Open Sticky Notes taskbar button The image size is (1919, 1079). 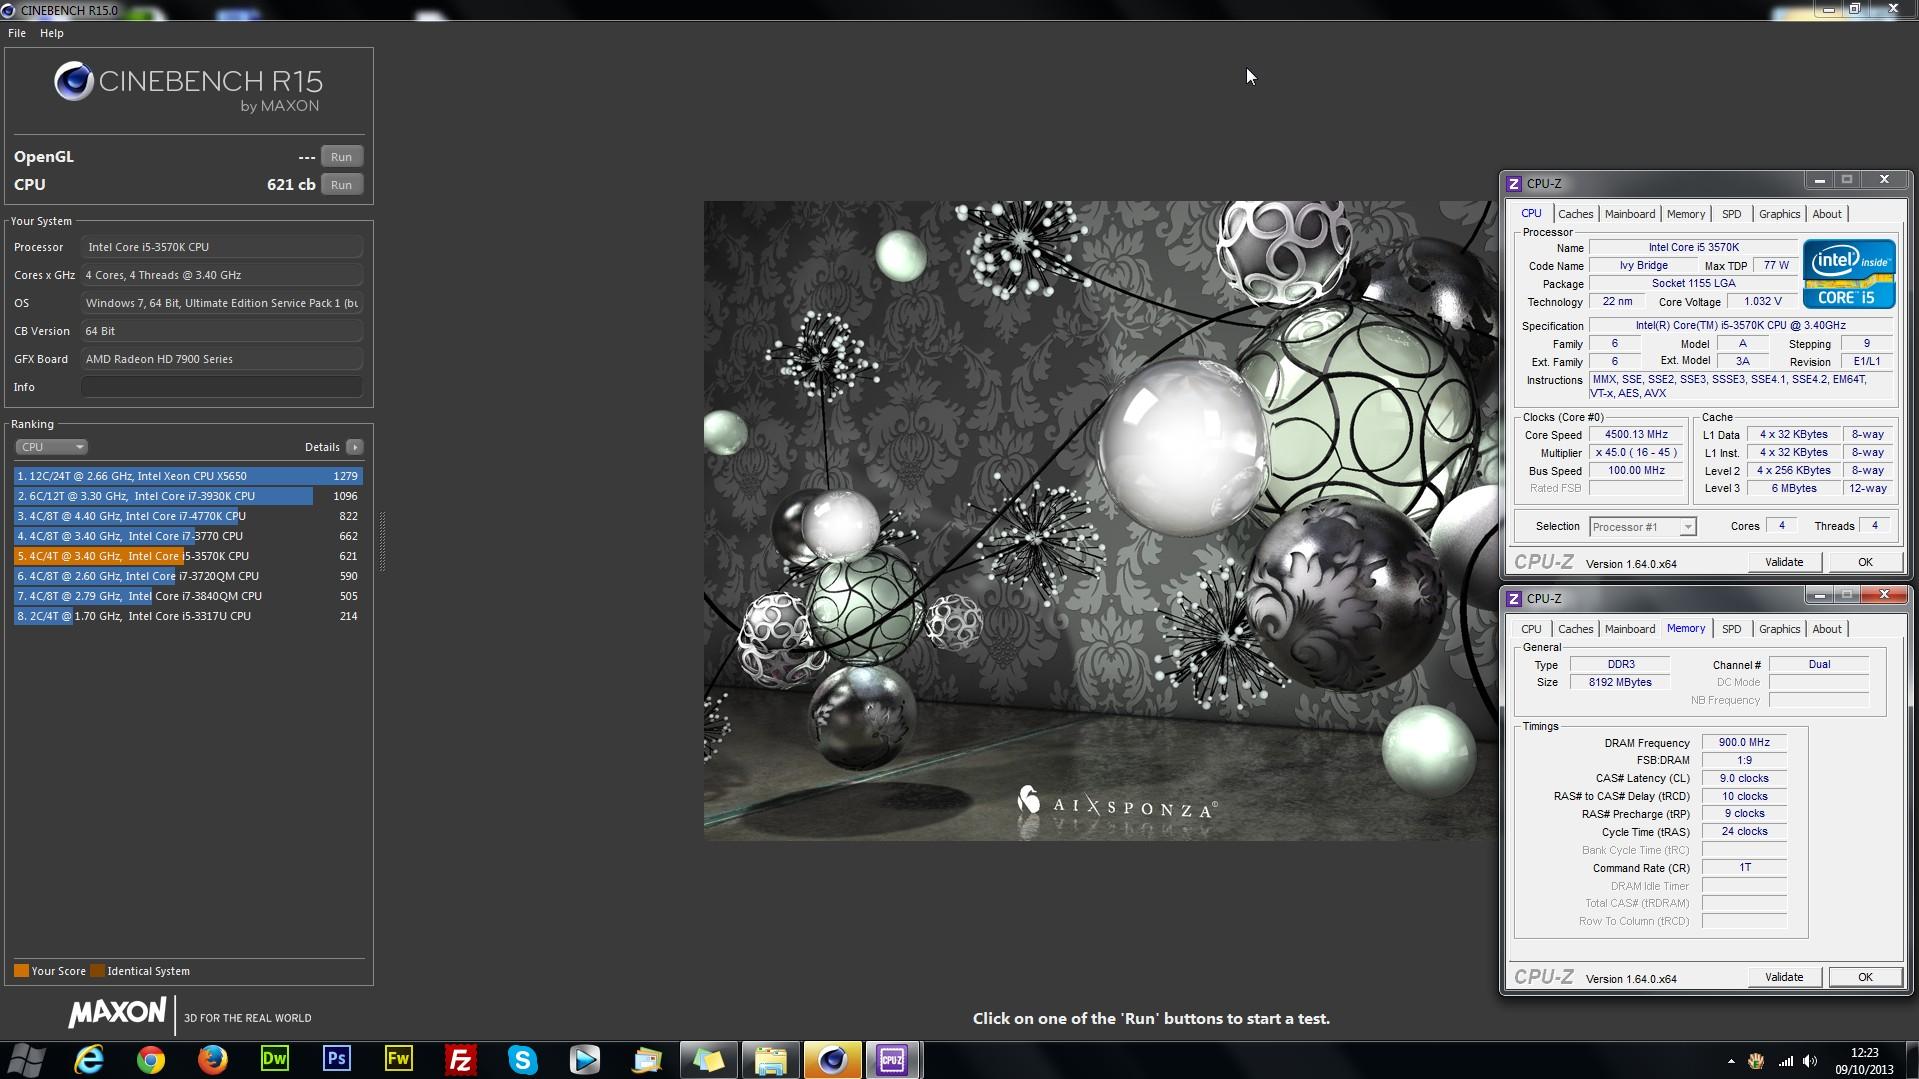click(708, 1059)
